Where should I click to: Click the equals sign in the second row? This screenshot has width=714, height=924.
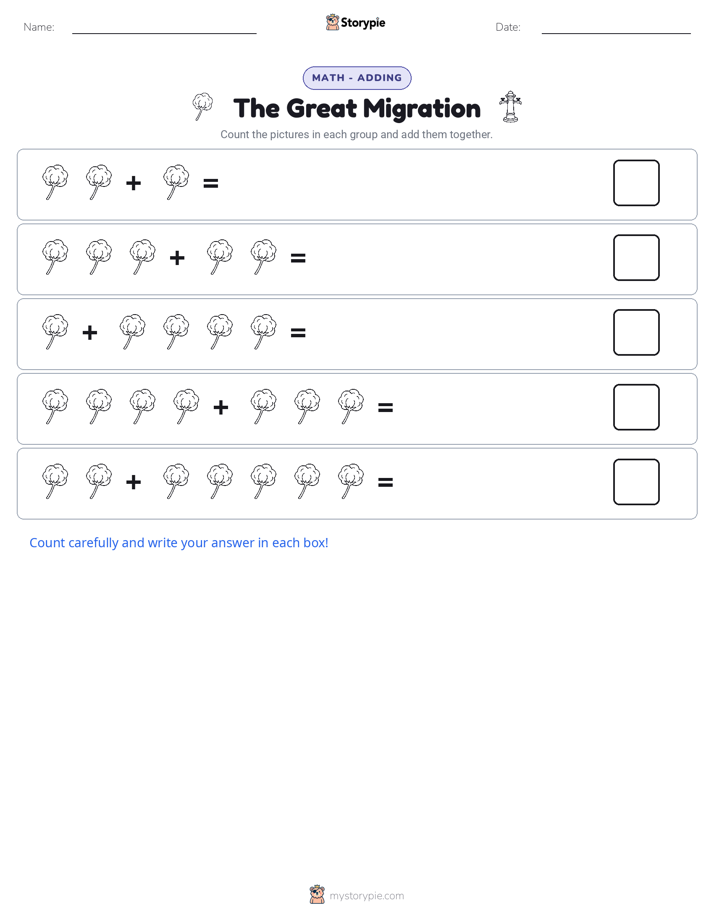click(x=298, y=258)
